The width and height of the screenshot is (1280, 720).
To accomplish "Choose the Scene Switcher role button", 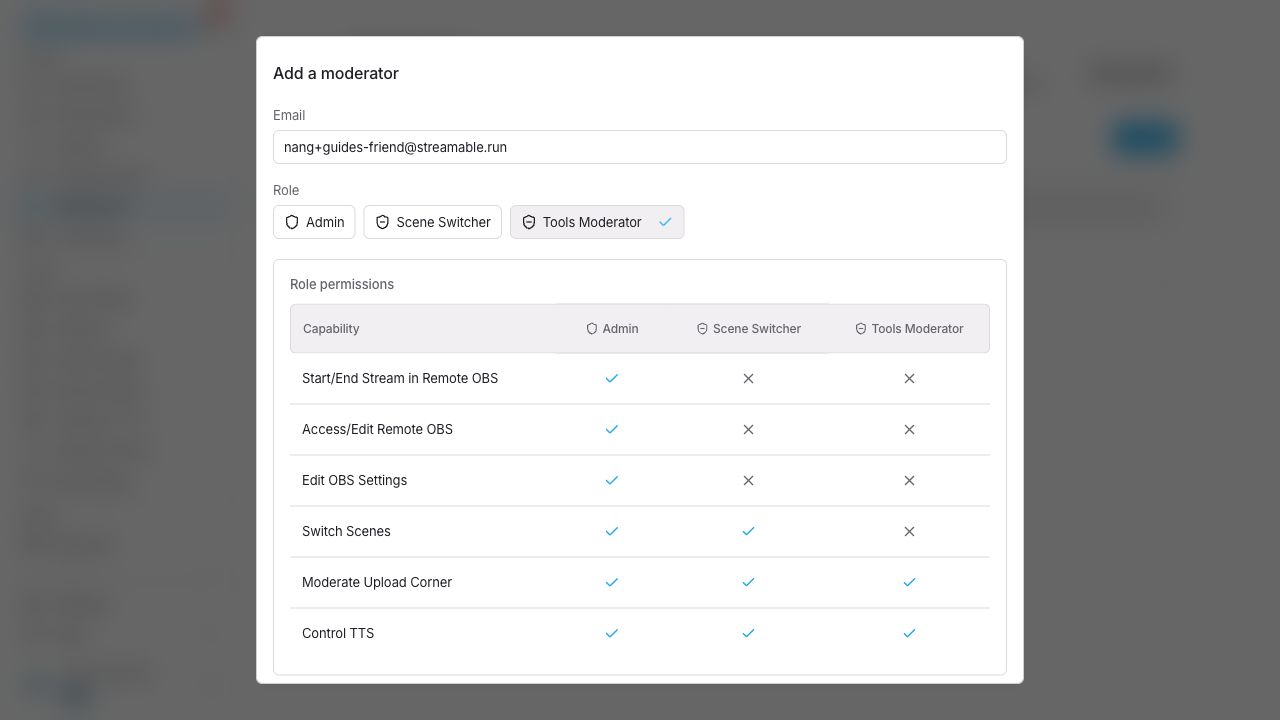I will coord(433,222).
